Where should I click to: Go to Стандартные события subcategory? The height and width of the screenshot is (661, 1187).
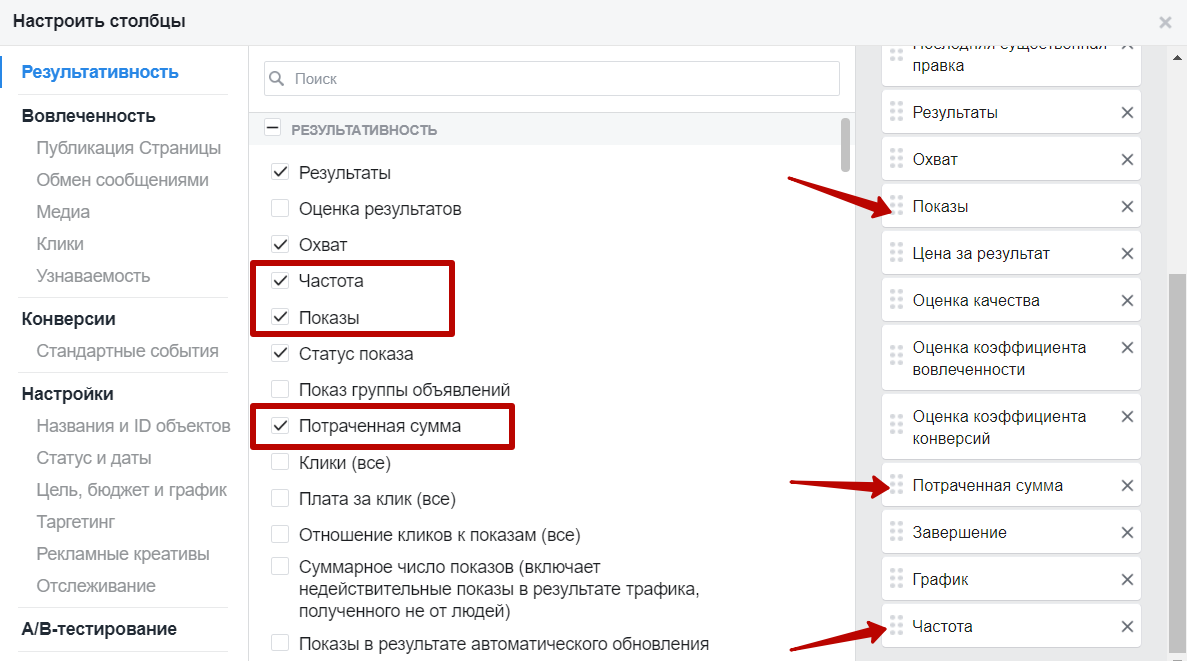(x=127, y=351)
